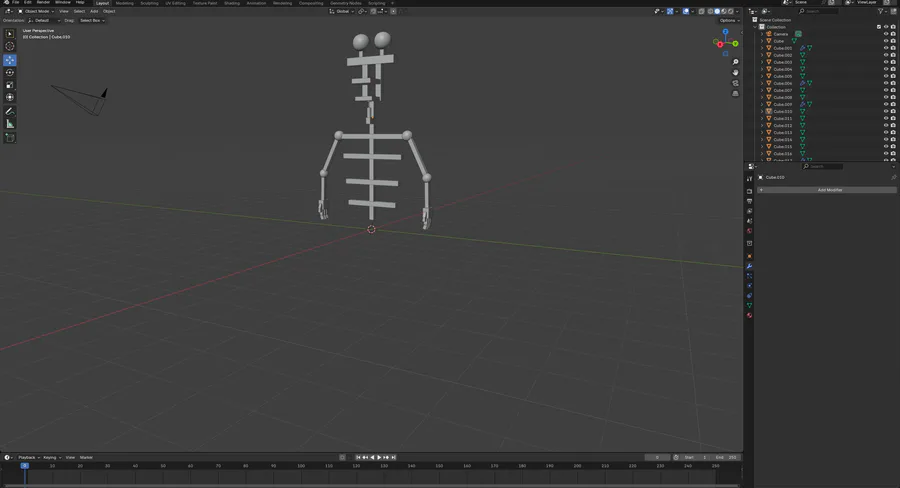This screenshot has height=488, width=900.
Task: Open the Physics properties tab icon
Action: [749, 286]
